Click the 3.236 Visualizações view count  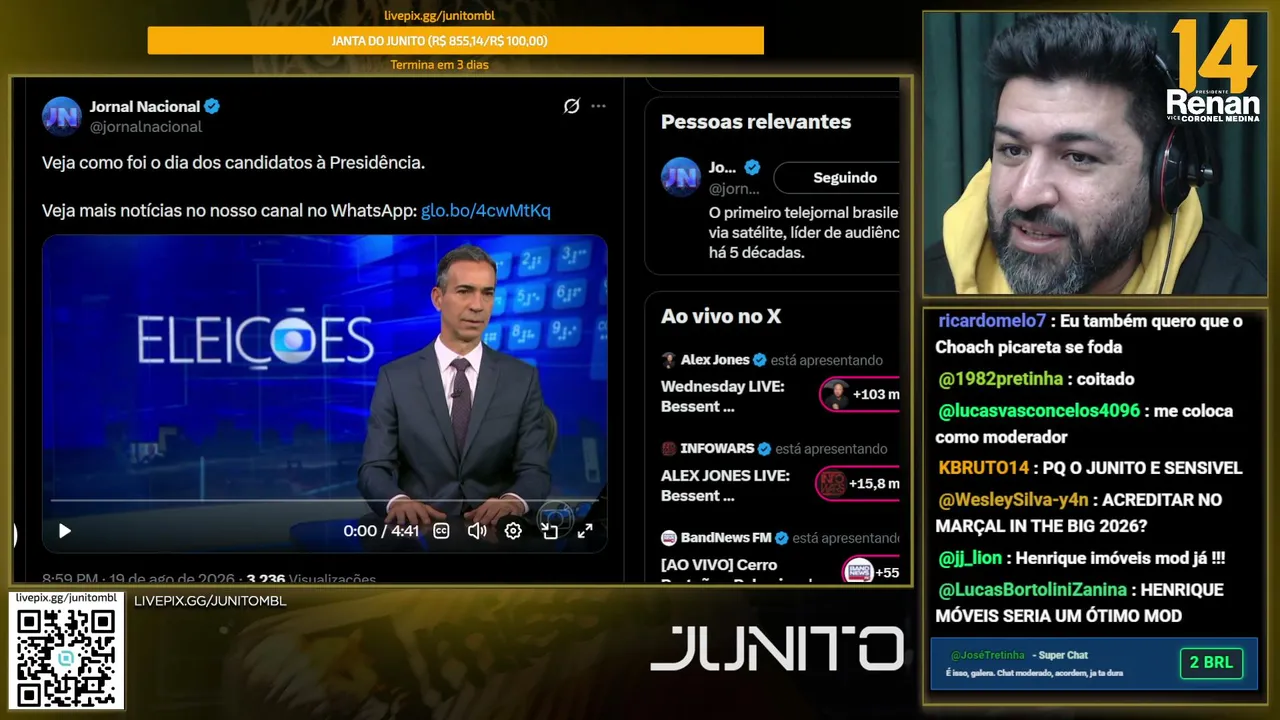(x=311, y=579)
